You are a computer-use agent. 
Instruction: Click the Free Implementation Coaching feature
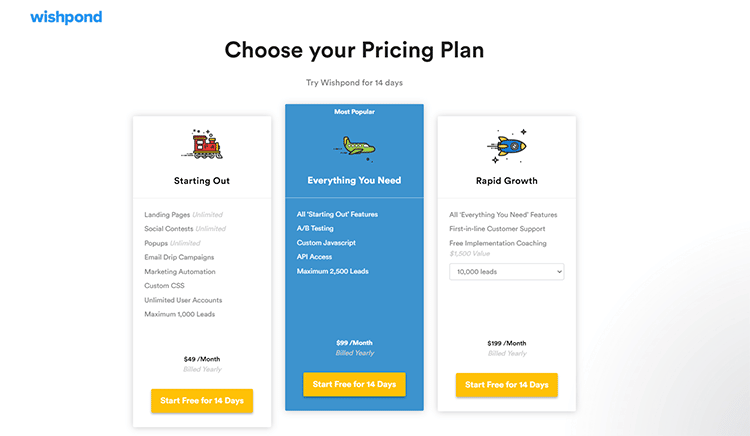(500, 243)
